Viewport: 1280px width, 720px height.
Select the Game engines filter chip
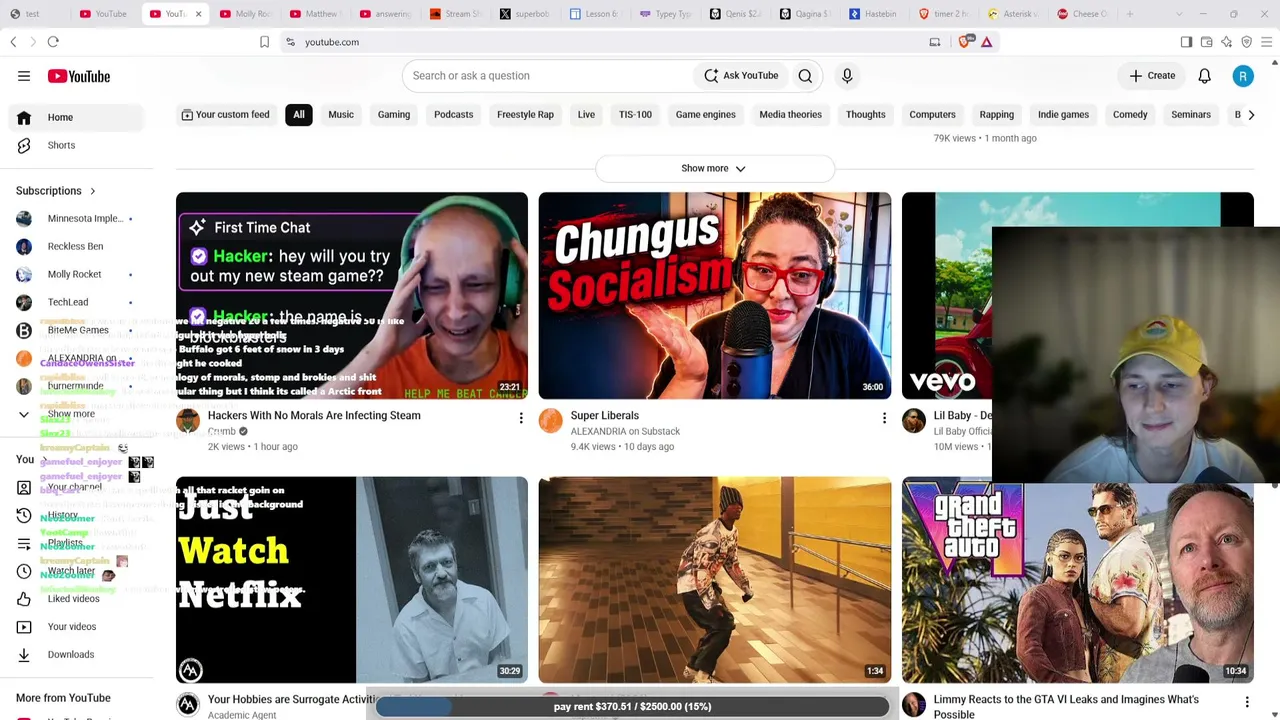(x=706, y=115)
